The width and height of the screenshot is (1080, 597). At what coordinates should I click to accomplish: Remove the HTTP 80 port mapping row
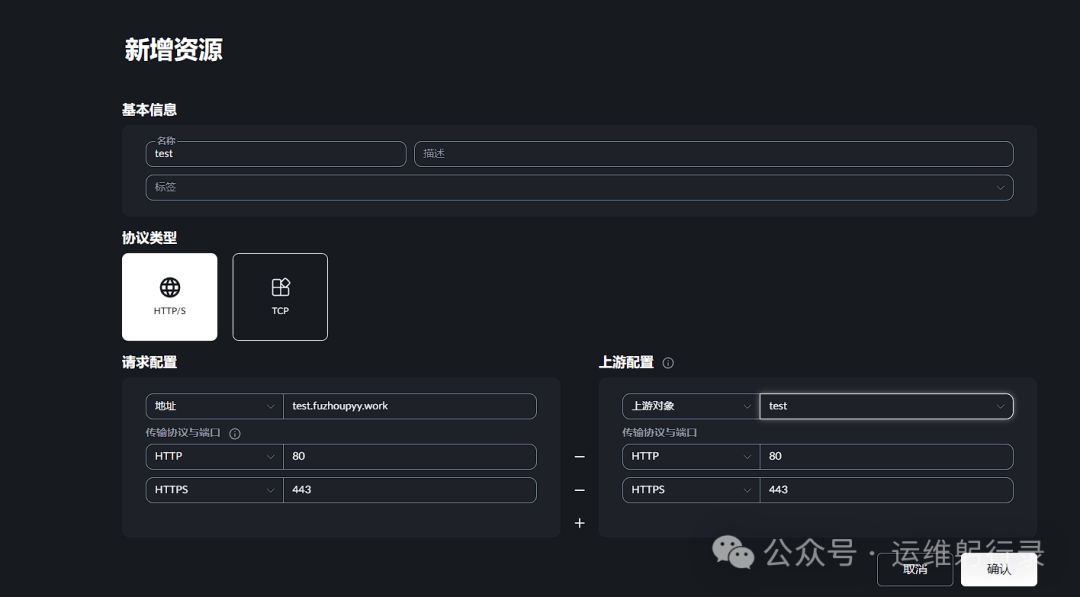pyautogui.click(x=580, y=457)
